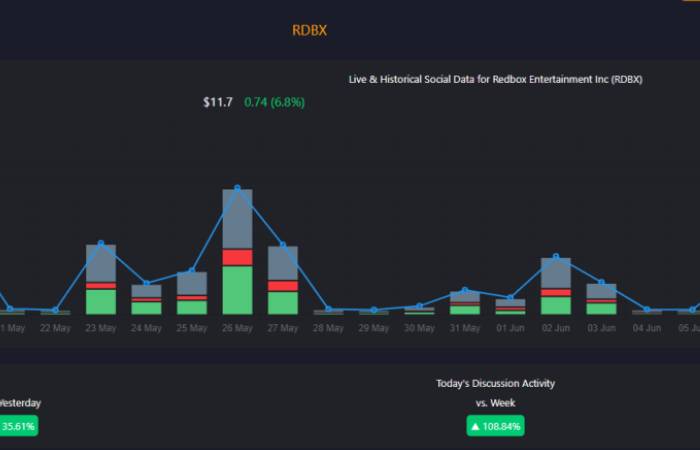Click the RDBX ticker title
The width and height of the screenshot is (700, 450).
click(309, 30)
